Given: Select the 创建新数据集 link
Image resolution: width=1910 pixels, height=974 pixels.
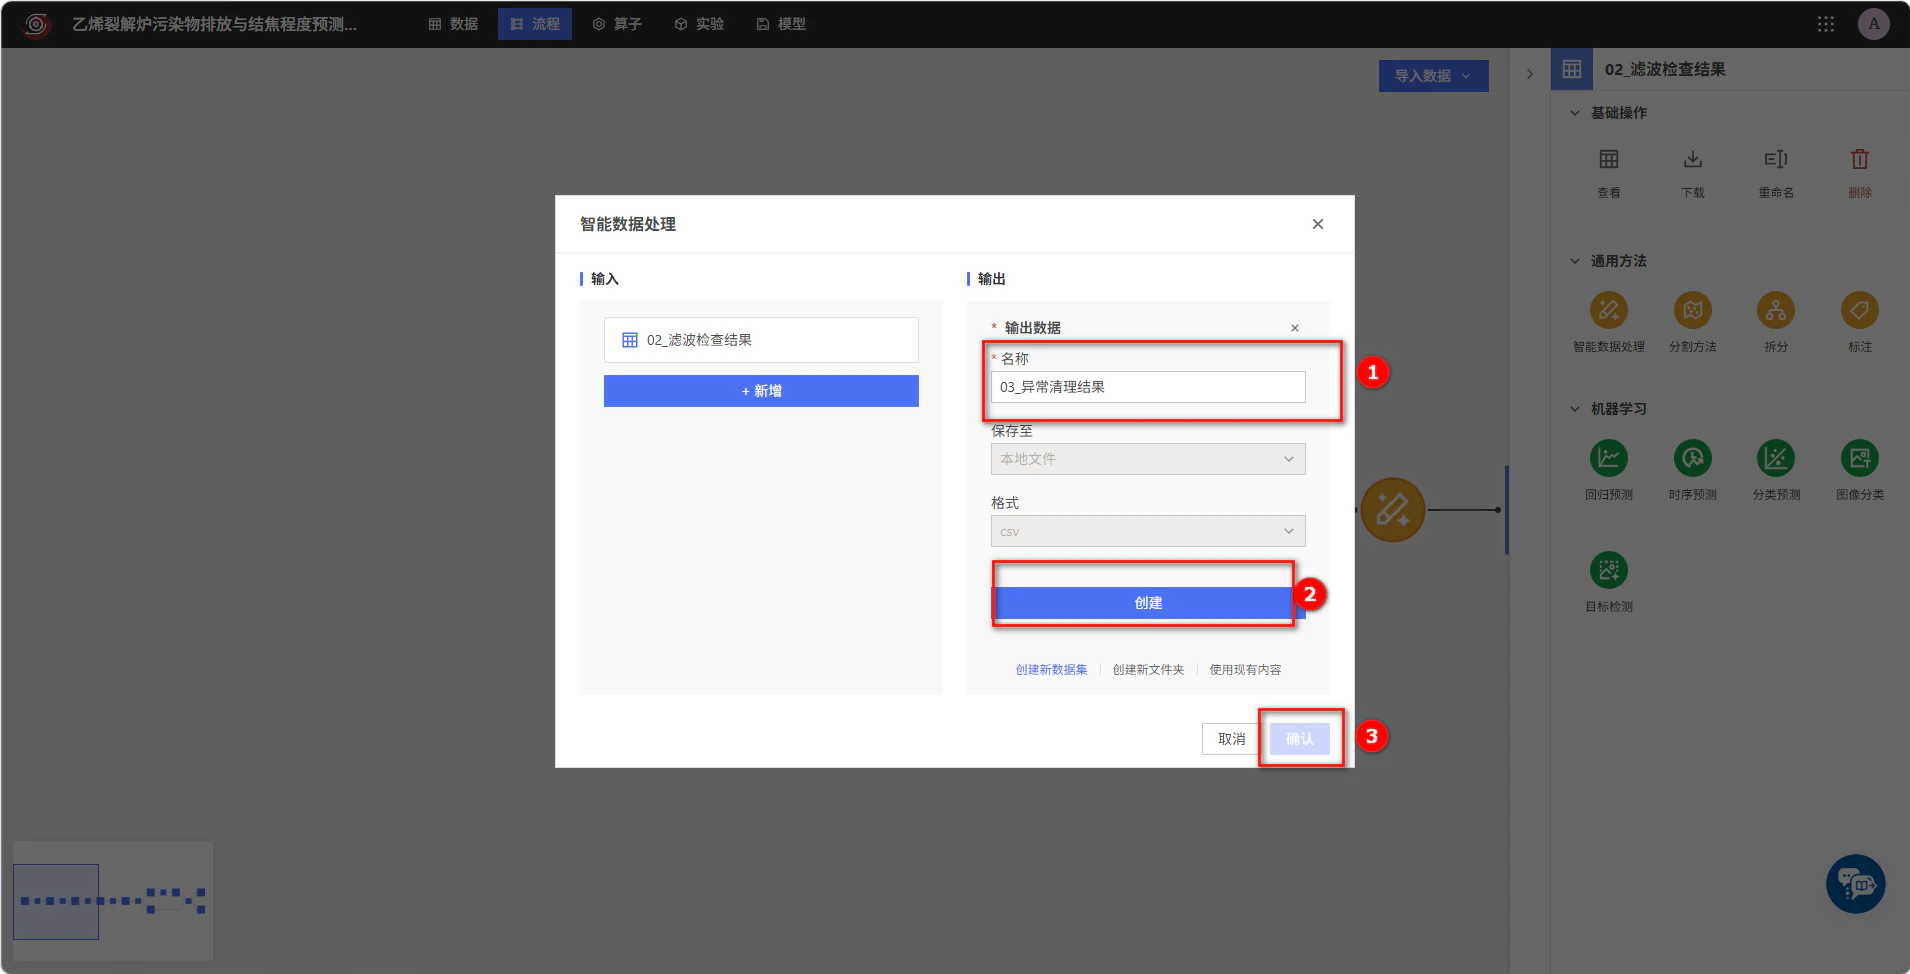Looking at the screenshot, I should [x=1051, y=670].
